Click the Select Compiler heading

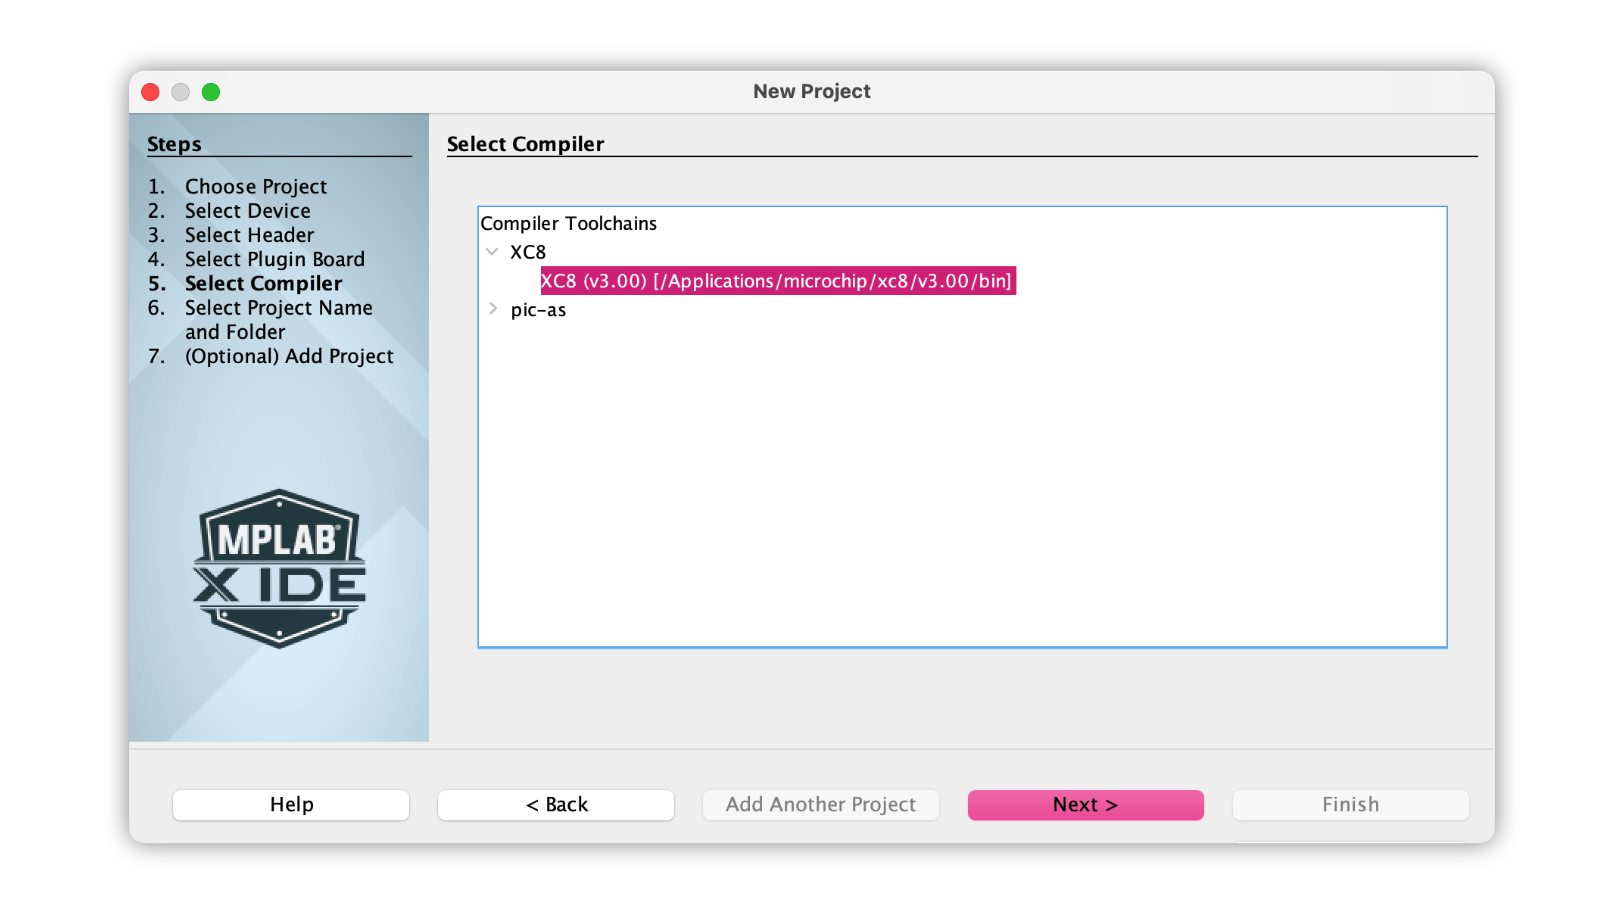pos(525,144)
